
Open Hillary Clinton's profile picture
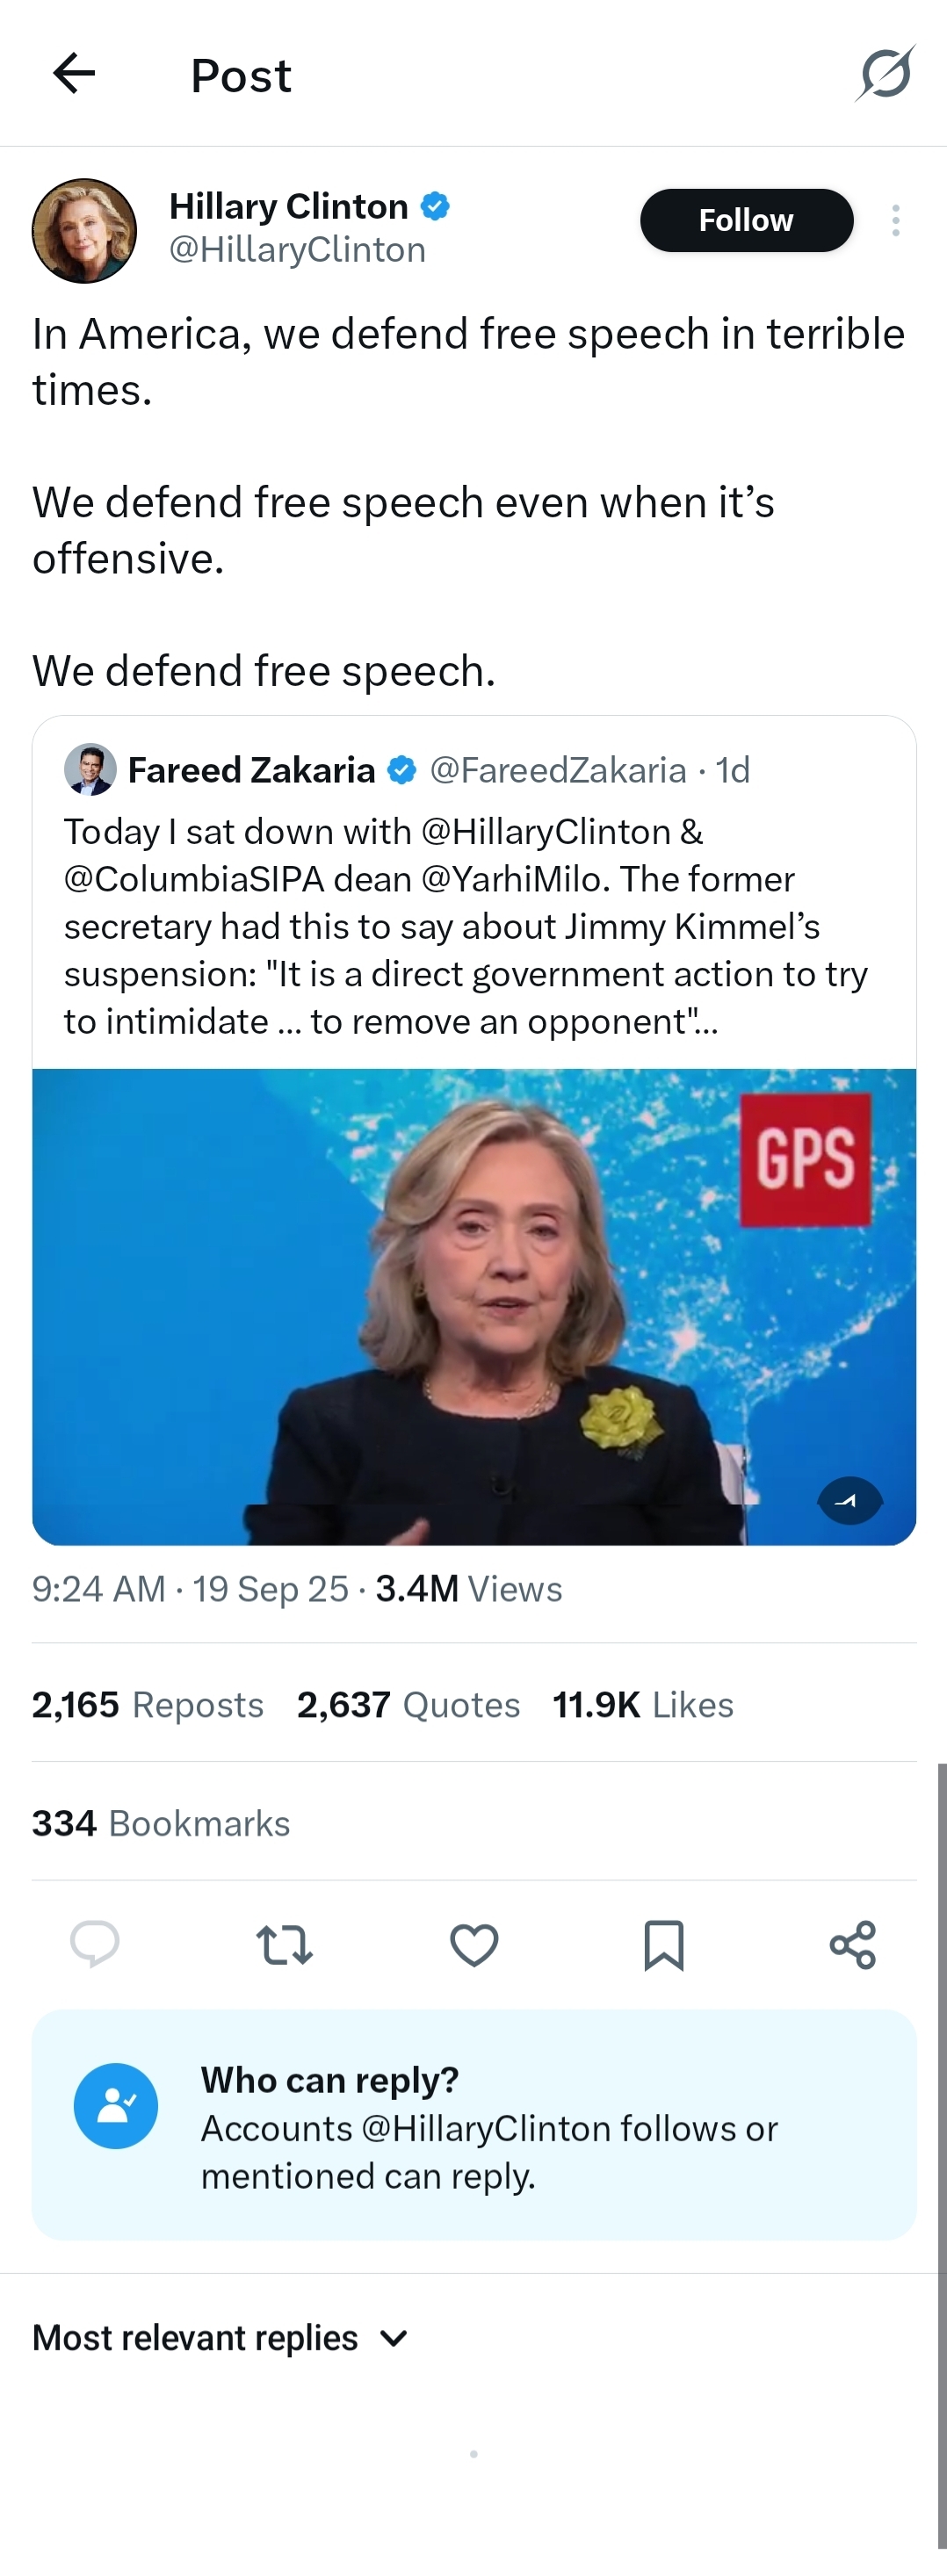tap(84, 231)
